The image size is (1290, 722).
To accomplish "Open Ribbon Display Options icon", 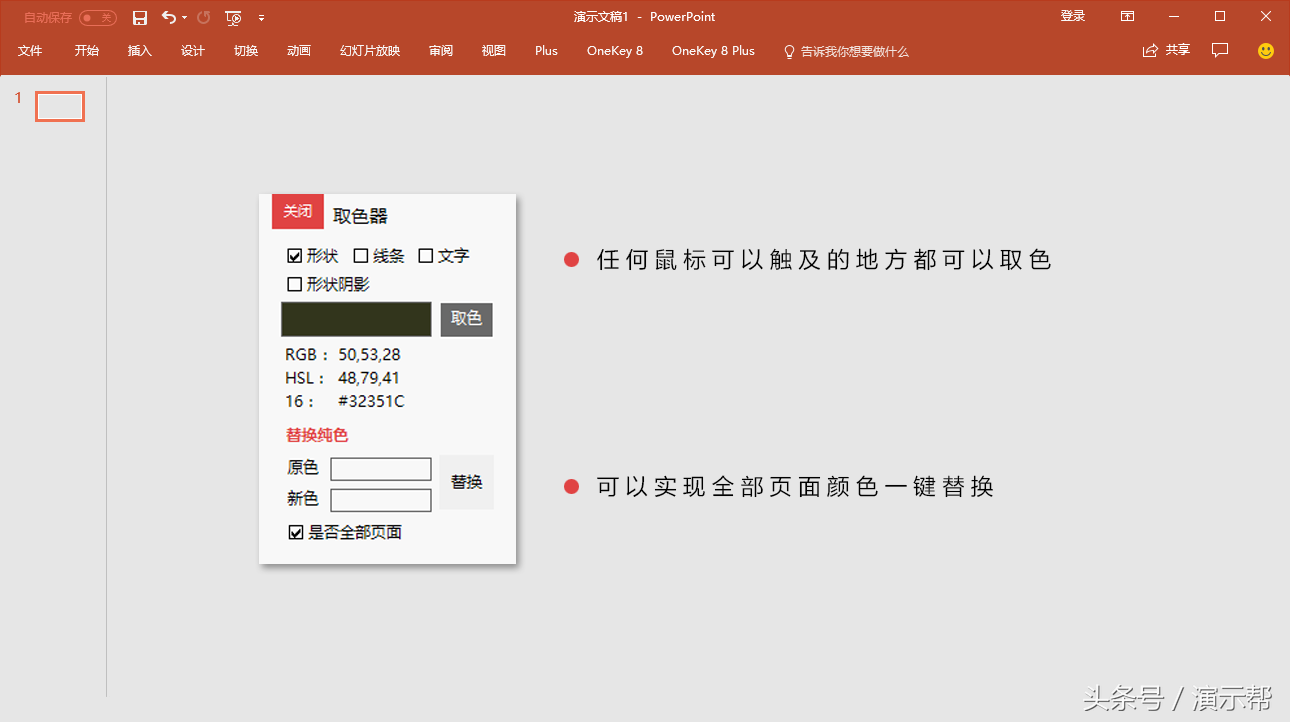I will coord(1127,16).
